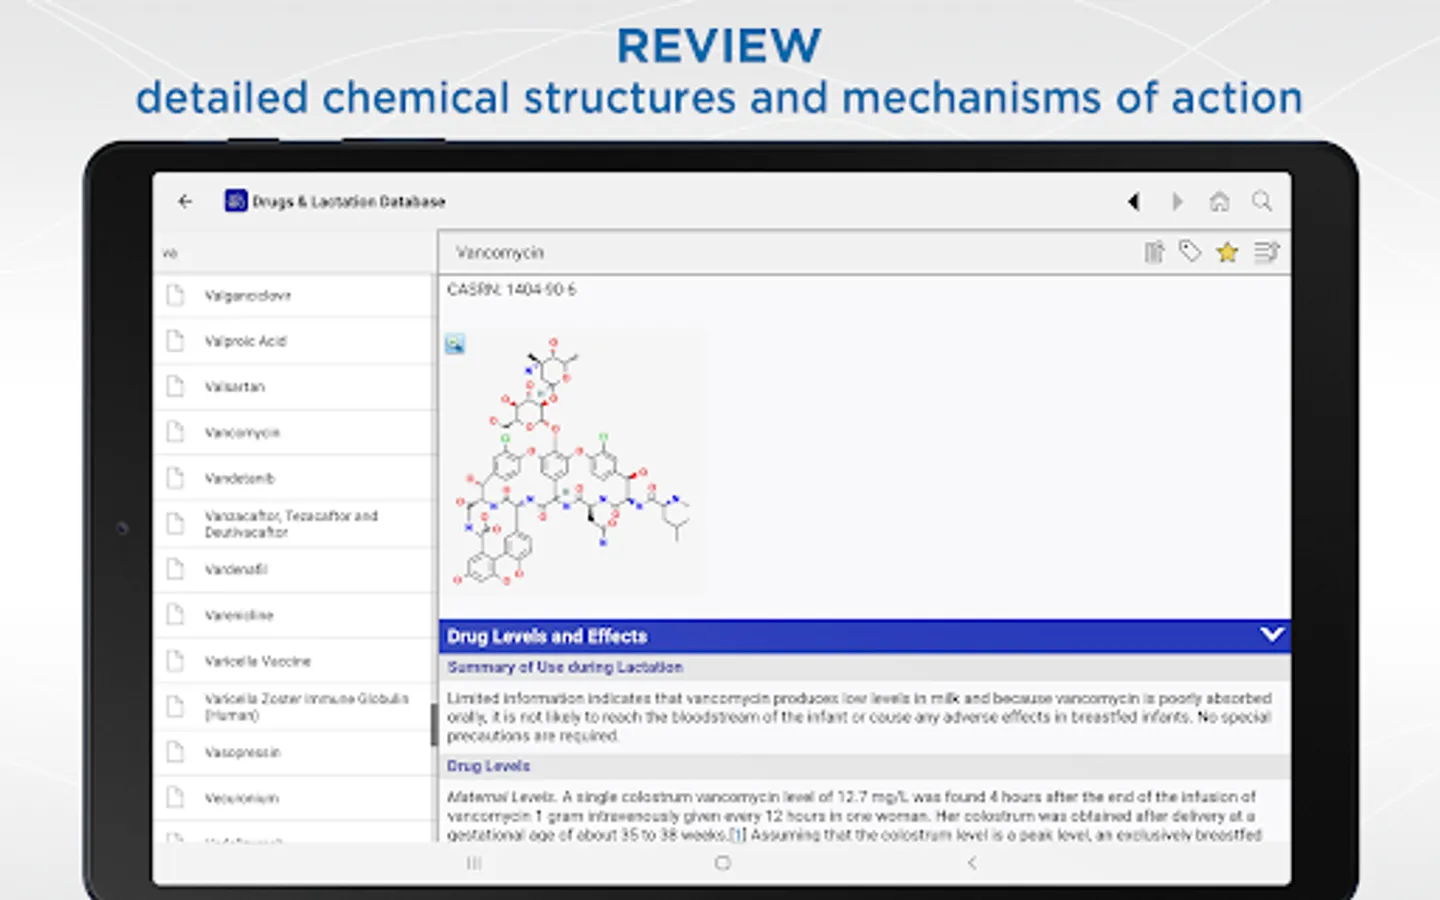
Task: Select Valproic Acid in the drug list
Action: click(x=295, y=341)
